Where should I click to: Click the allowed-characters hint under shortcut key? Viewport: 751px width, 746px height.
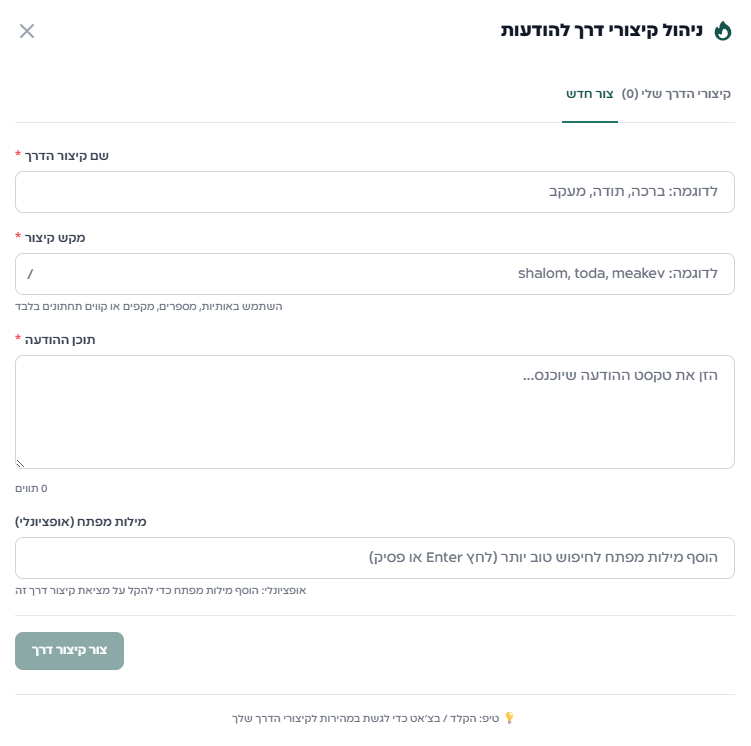point(149,306)
